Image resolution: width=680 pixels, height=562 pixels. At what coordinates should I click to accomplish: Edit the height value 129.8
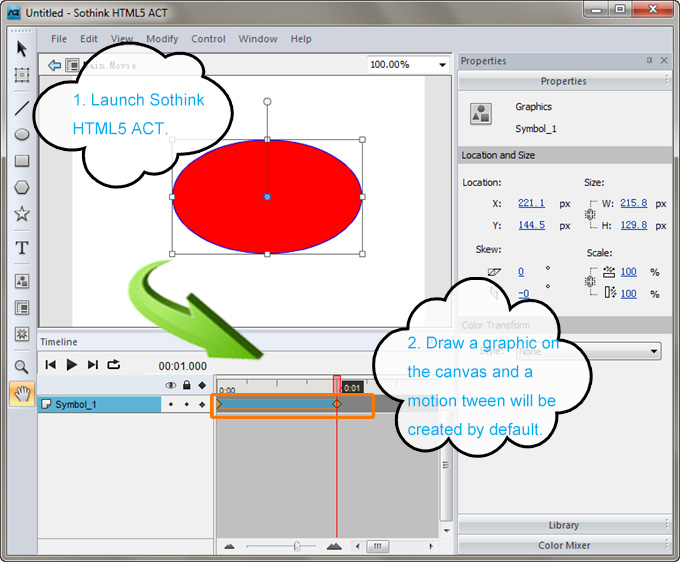(x=634, y=225)
